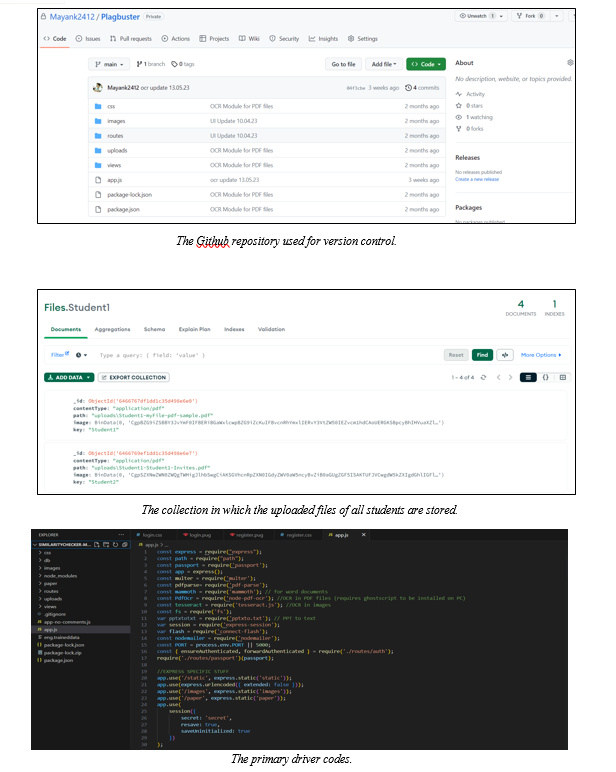The height and width of the screenshot is (772, 616).
Task: Open the query history clock dropdown
Action: coord(81,355)
